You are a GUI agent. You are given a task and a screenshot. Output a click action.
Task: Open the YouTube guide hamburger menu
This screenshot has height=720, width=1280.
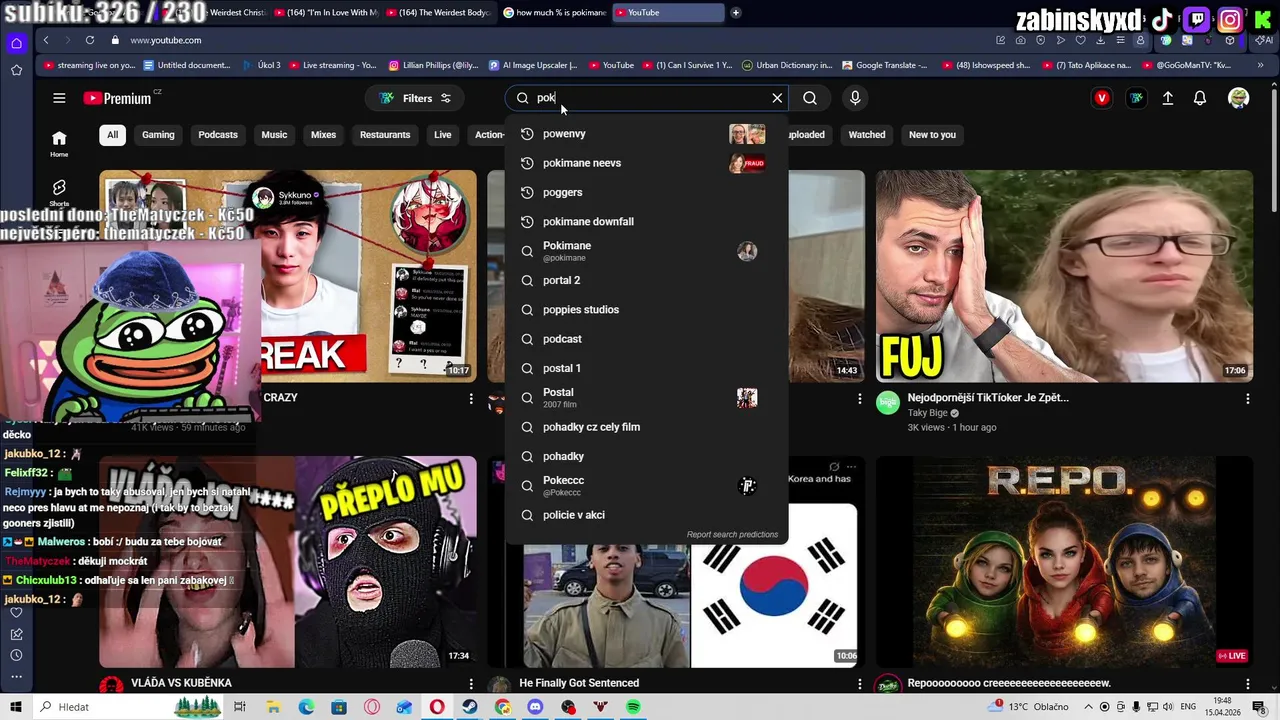point(59,98)
